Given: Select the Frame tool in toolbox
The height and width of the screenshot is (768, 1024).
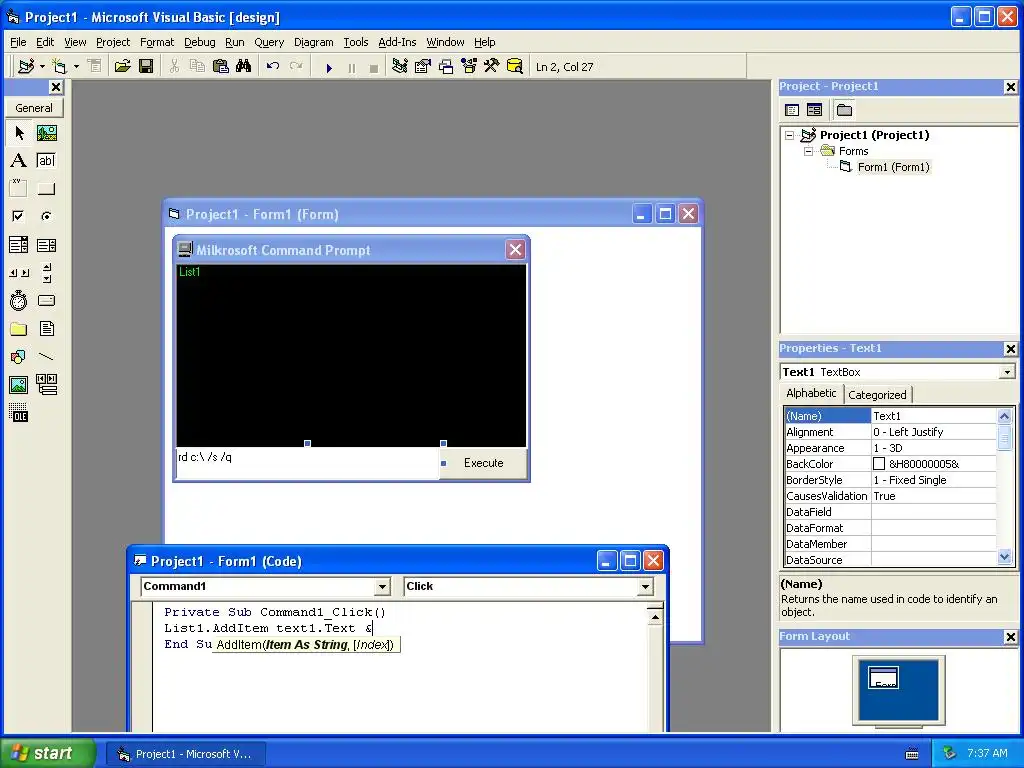Looking at the screenshot, I should (19, 189).
